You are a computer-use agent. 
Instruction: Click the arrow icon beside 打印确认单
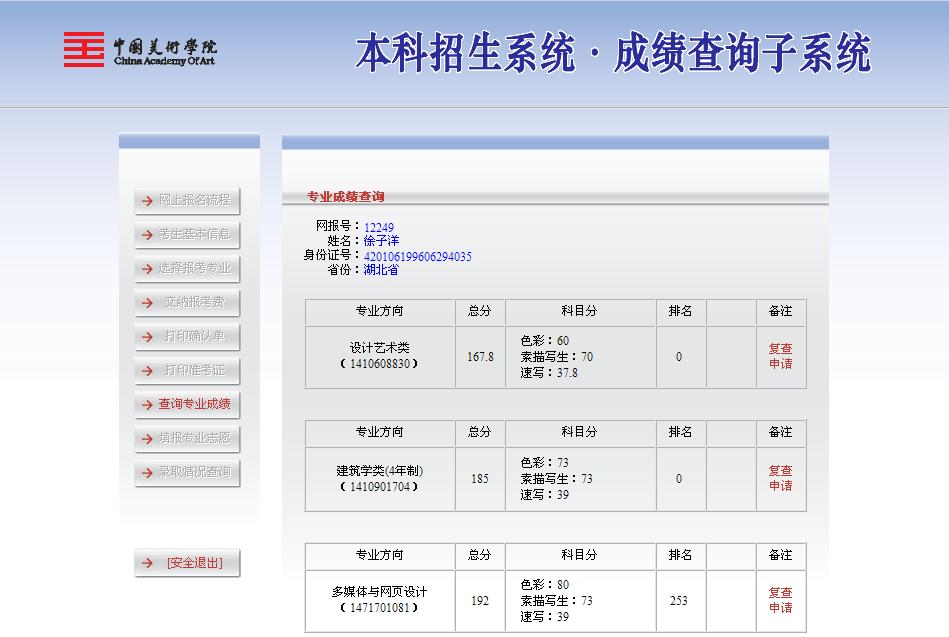pos(147,336)
